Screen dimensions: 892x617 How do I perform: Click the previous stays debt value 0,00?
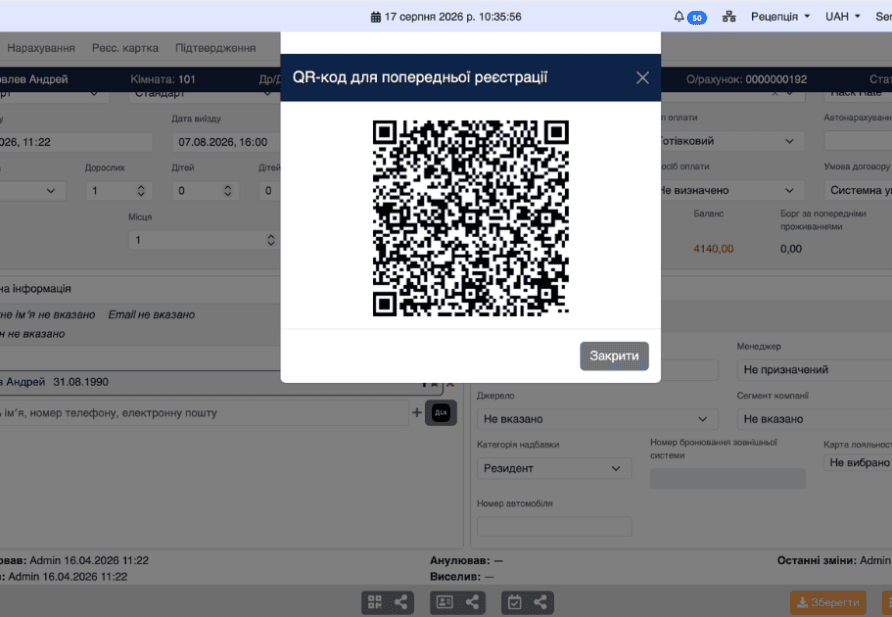[x=791, y=249]
